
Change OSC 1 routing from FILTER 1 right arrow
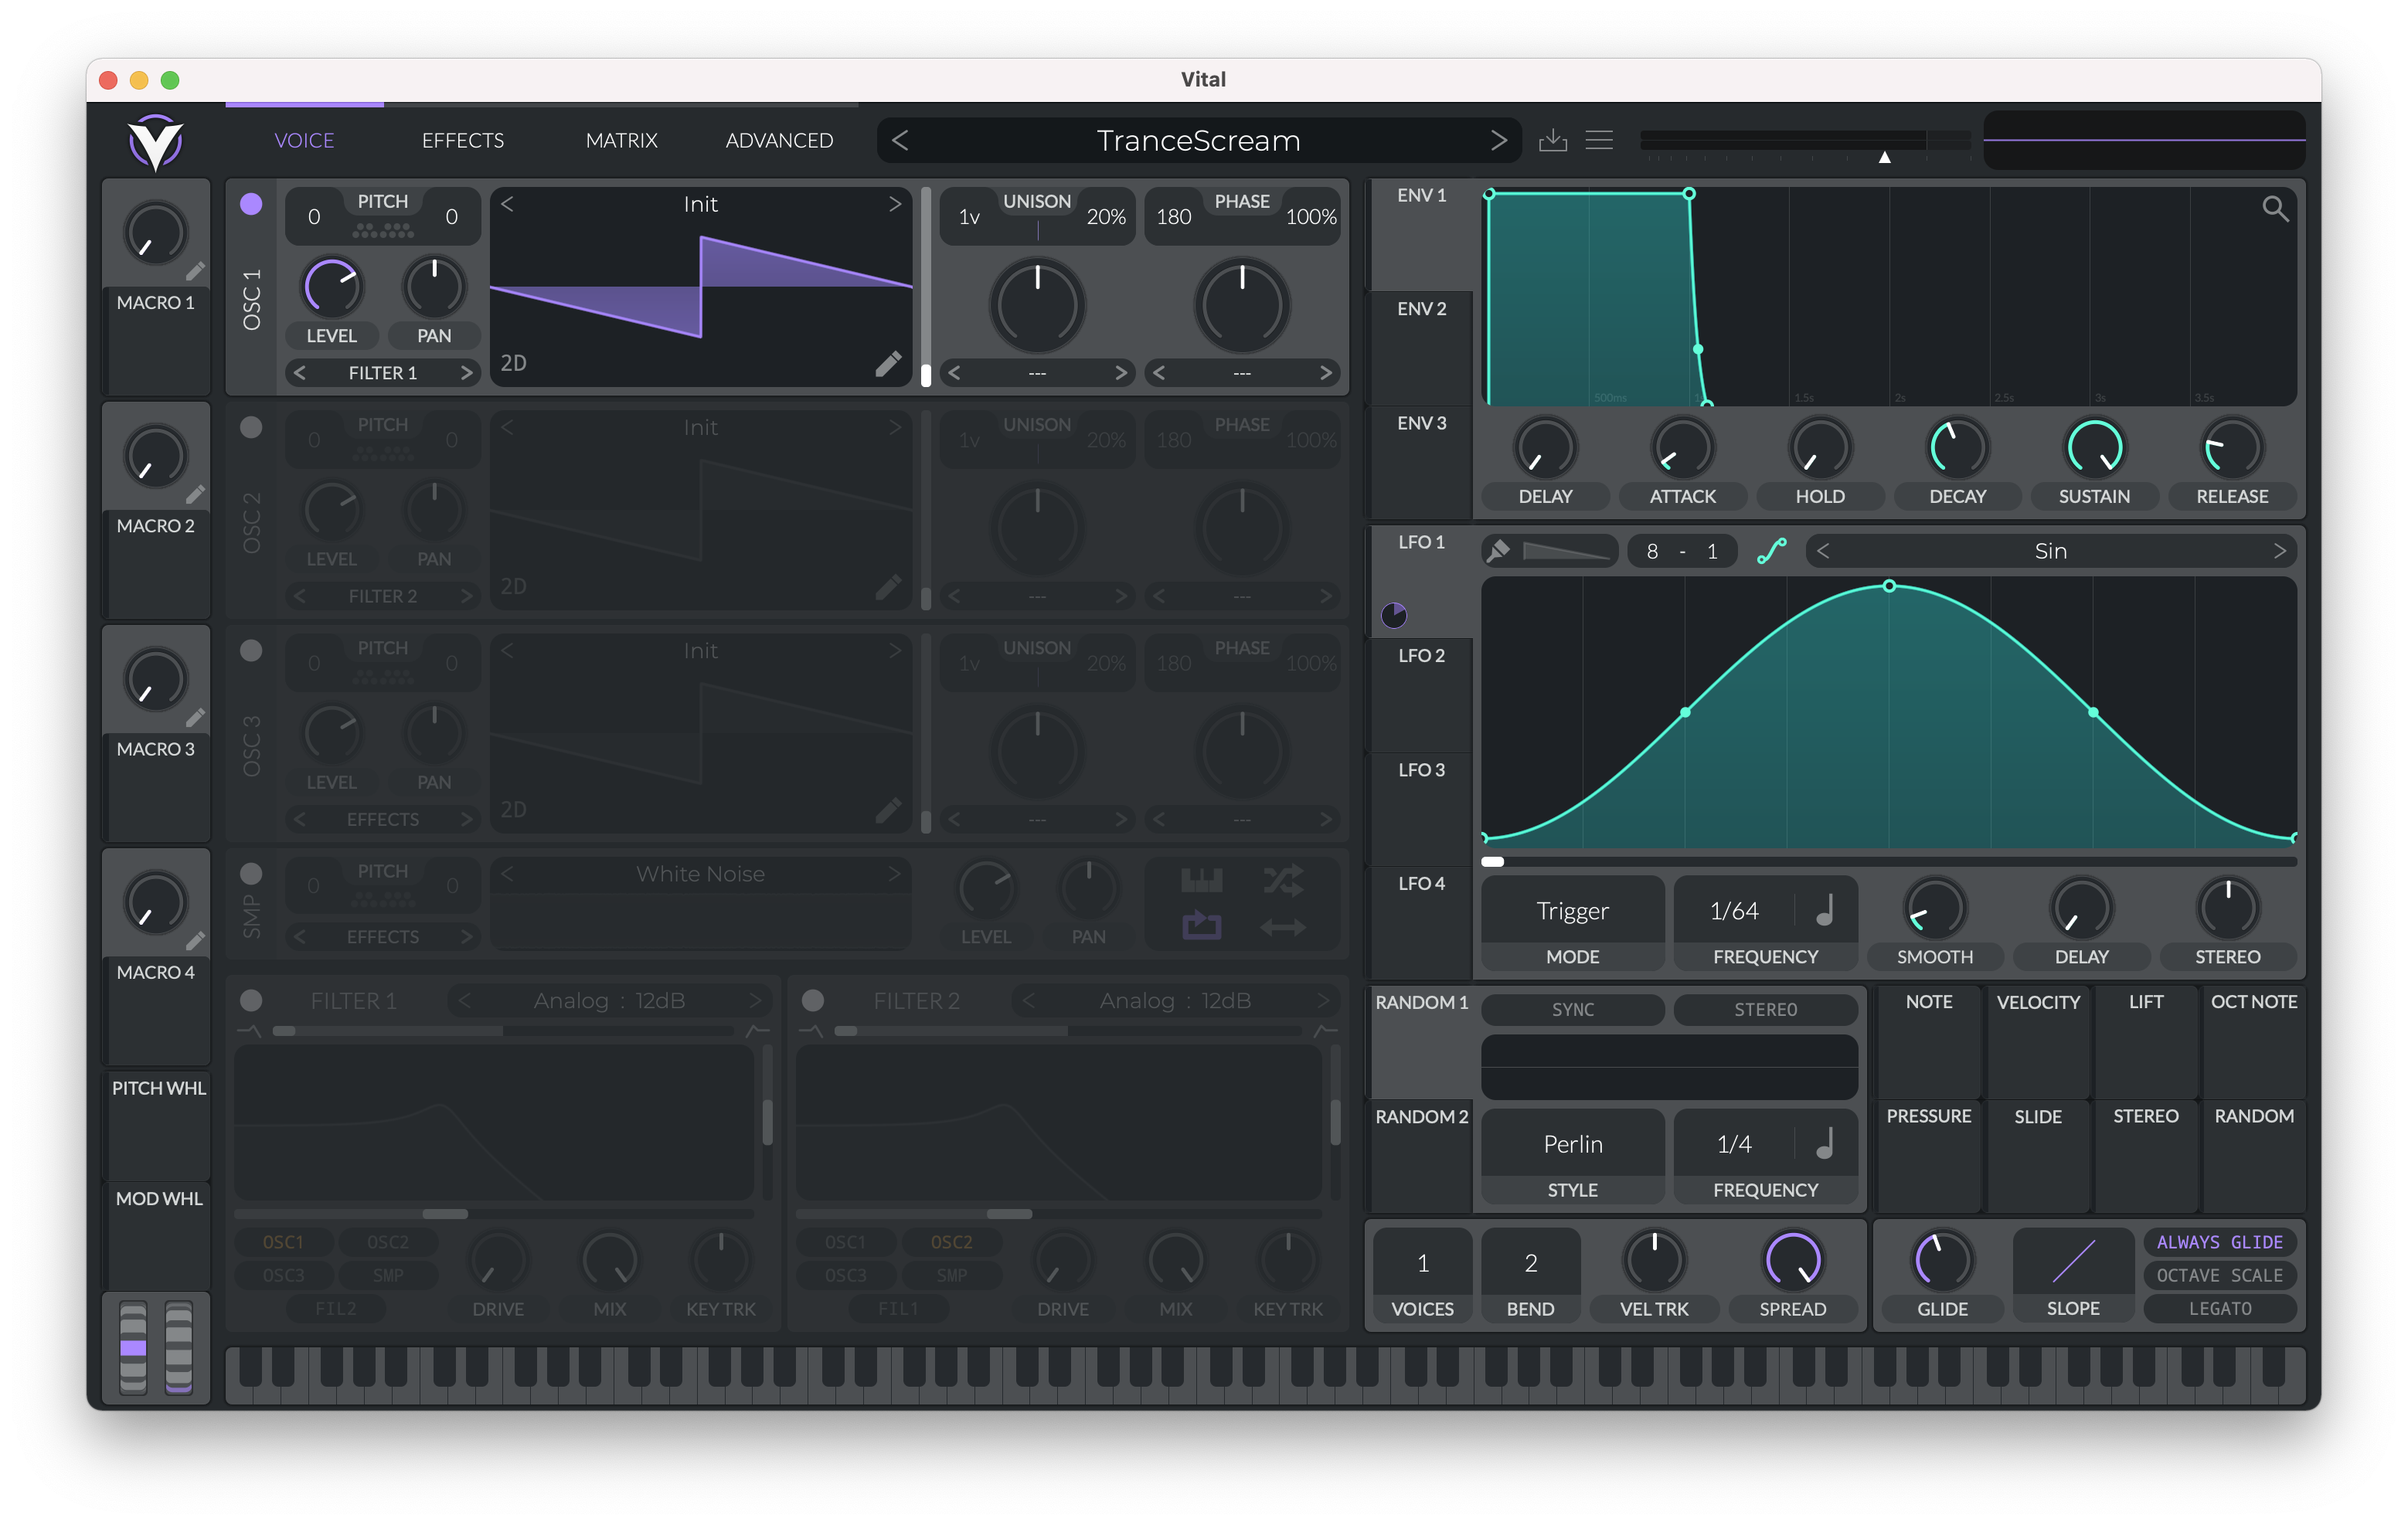(x=466, y=373)
